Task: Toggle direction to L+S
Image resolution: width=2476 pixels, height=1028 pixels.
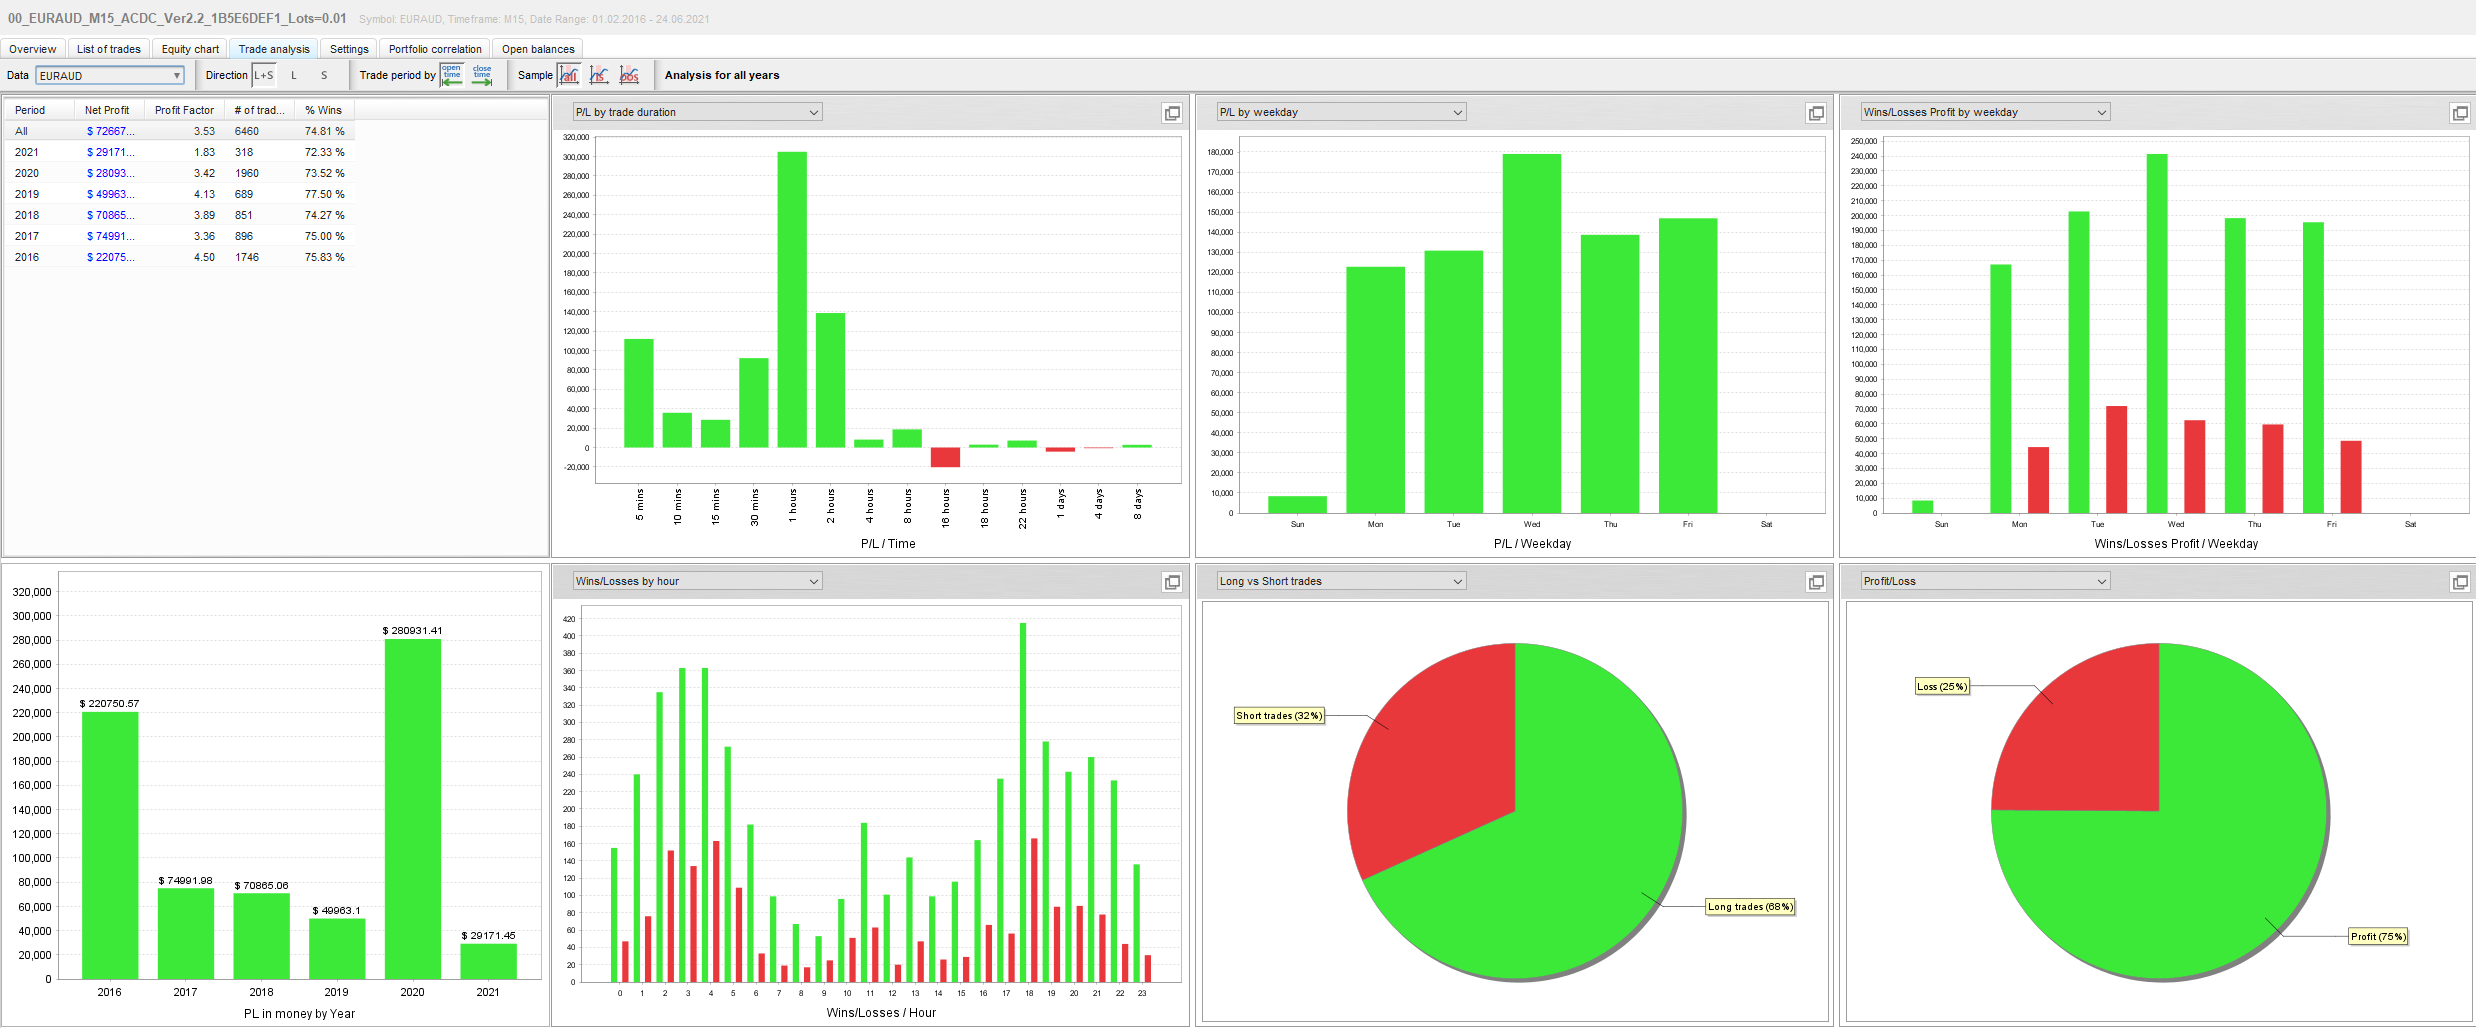Action: 264,75
